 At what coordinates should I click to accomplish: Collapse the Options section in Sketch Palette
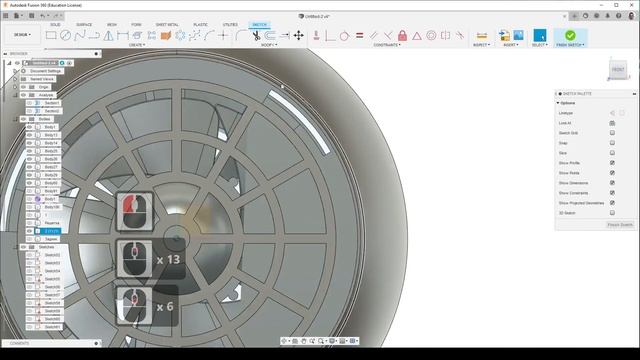point(558,103)
